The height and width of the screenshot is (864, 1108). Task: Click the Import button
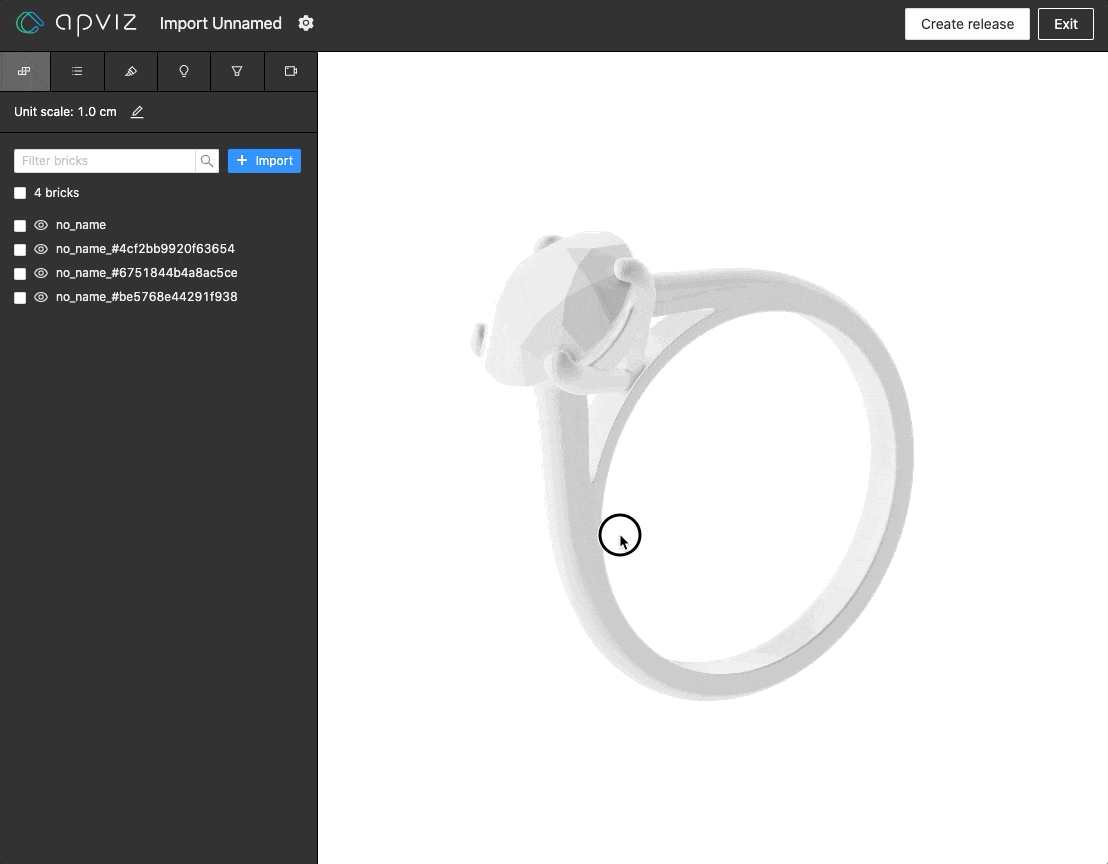[264, 161]
